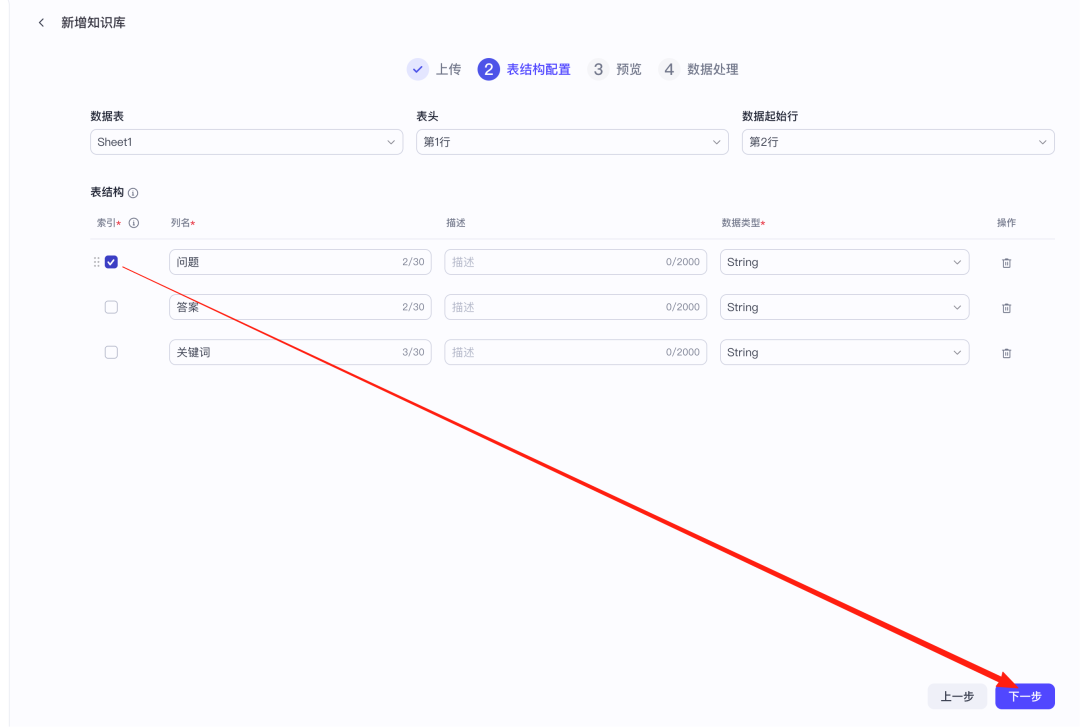The height and width of the screenshot is (727, 1080).
Task: Open the 数据表 Sheet1 dropdown
Action: coord(247,142)
